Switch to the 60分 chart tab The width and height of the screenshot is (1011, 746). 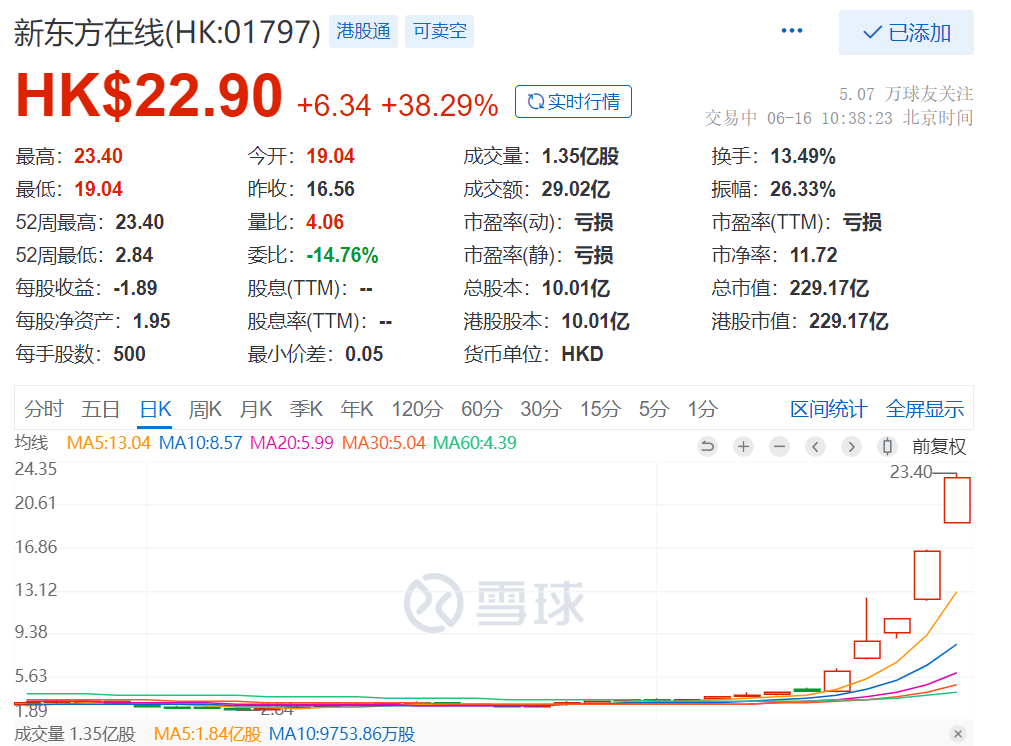[482, 409]
